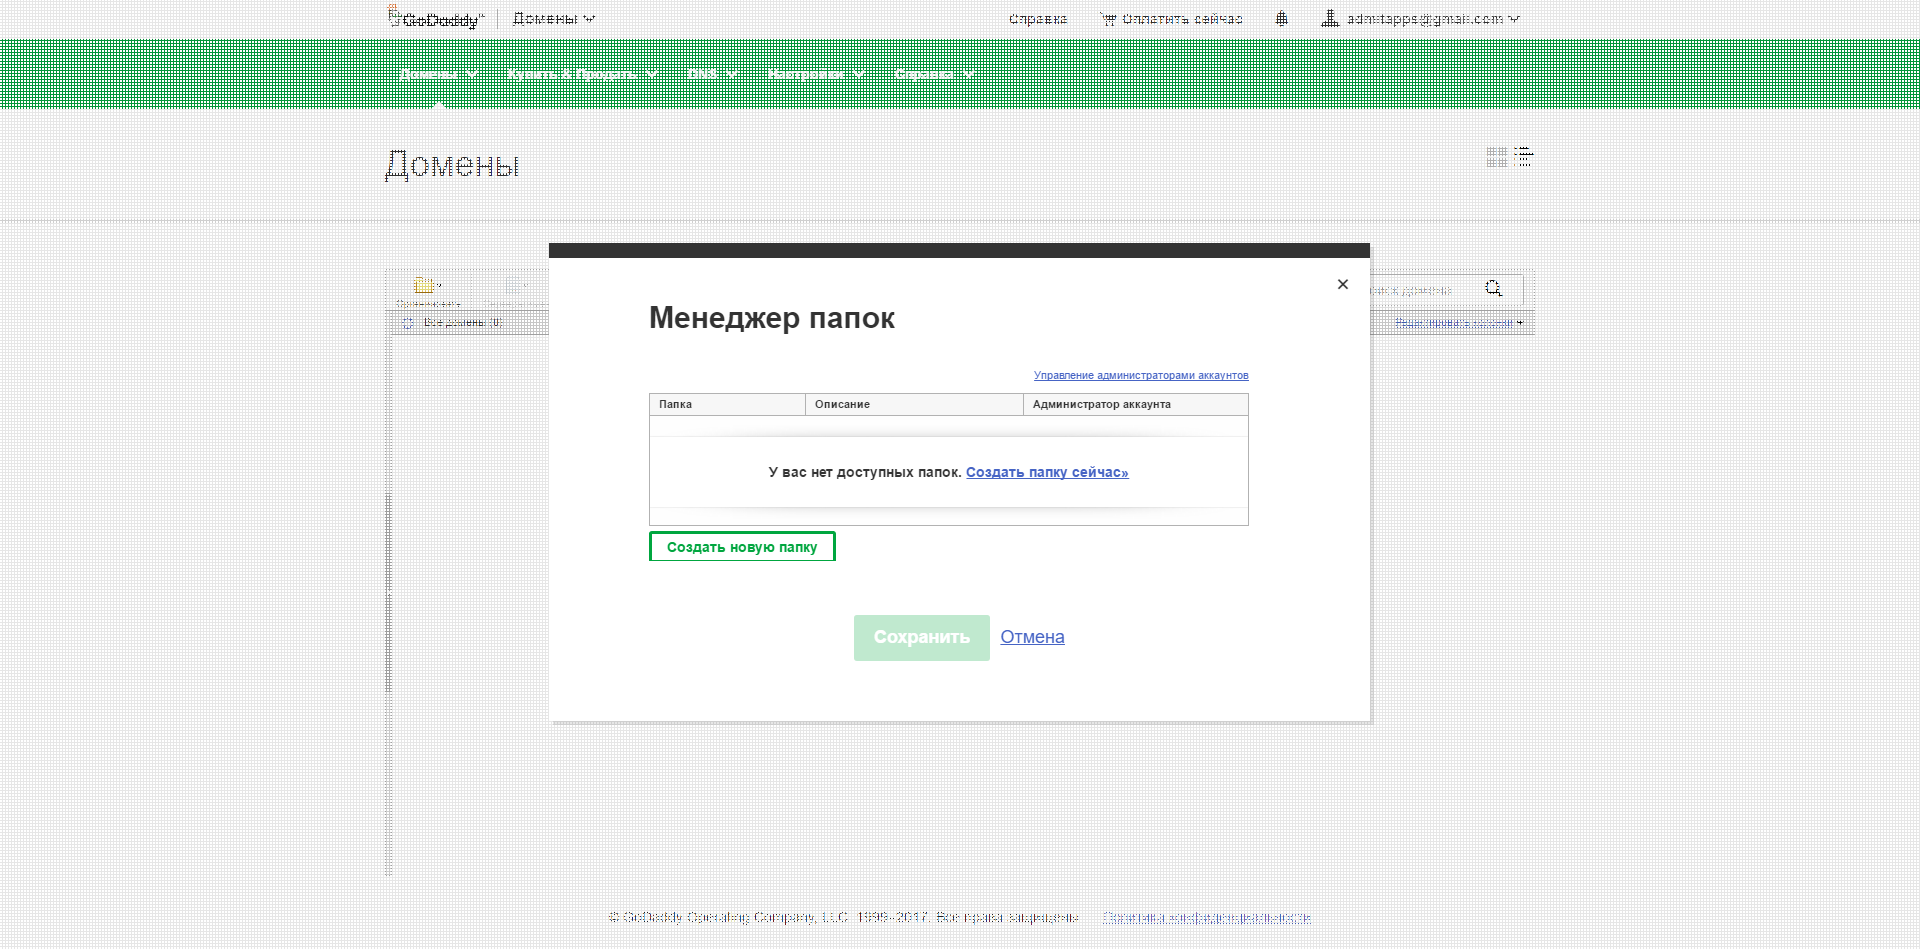Click the domain search magnifier icon
1920x949 pixels.
point(1493,288)
